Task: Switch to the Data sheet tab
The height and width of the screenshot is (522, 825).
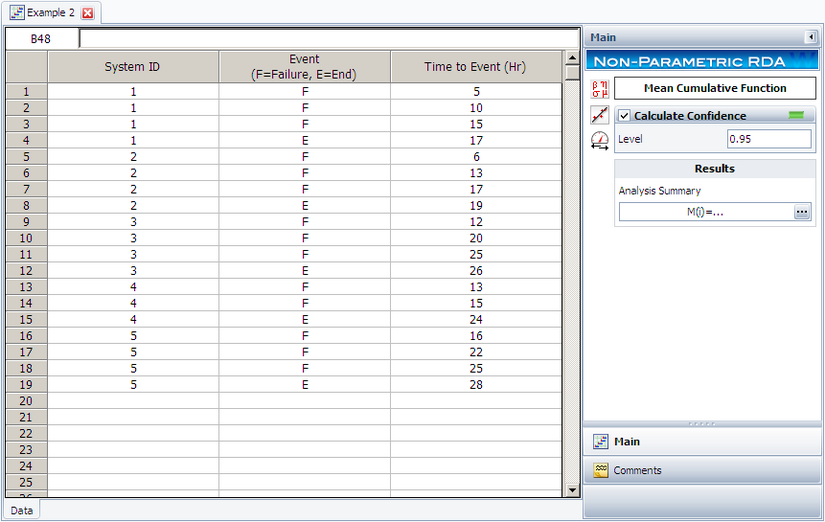Action: (21, 510)
